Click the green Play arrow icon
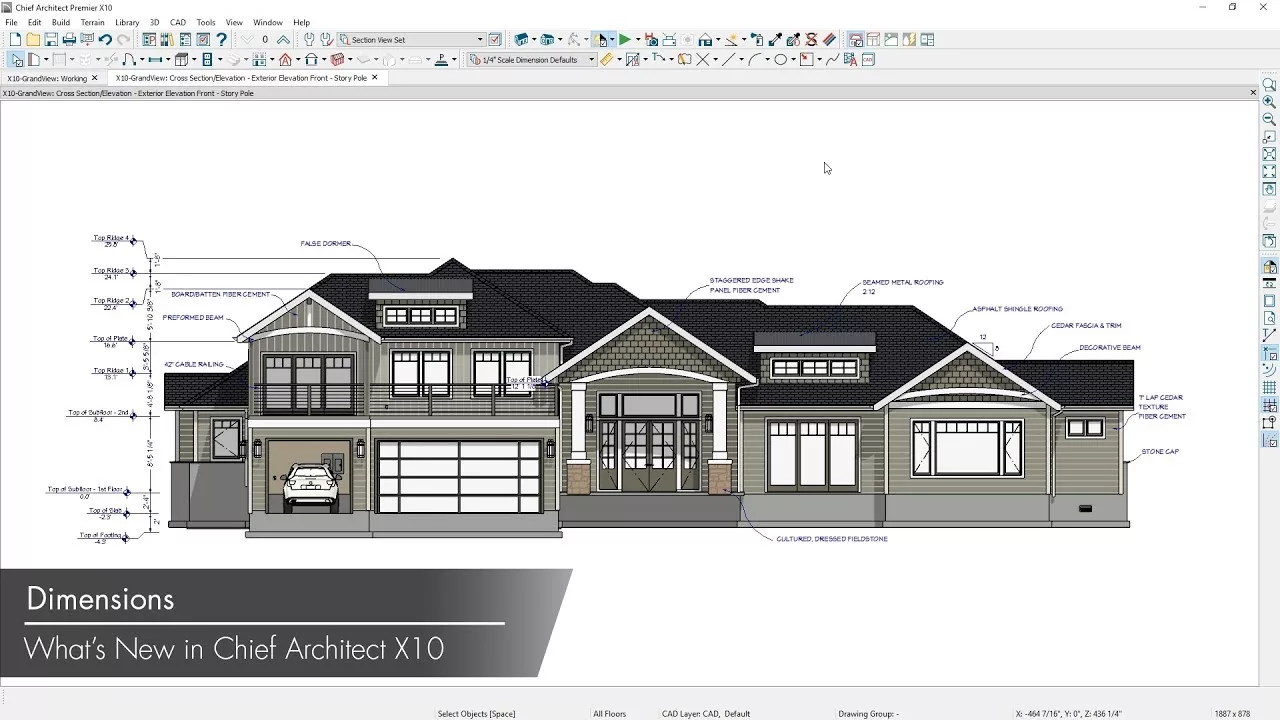This screenshot has height=720, width=1280. coord(624,40)
